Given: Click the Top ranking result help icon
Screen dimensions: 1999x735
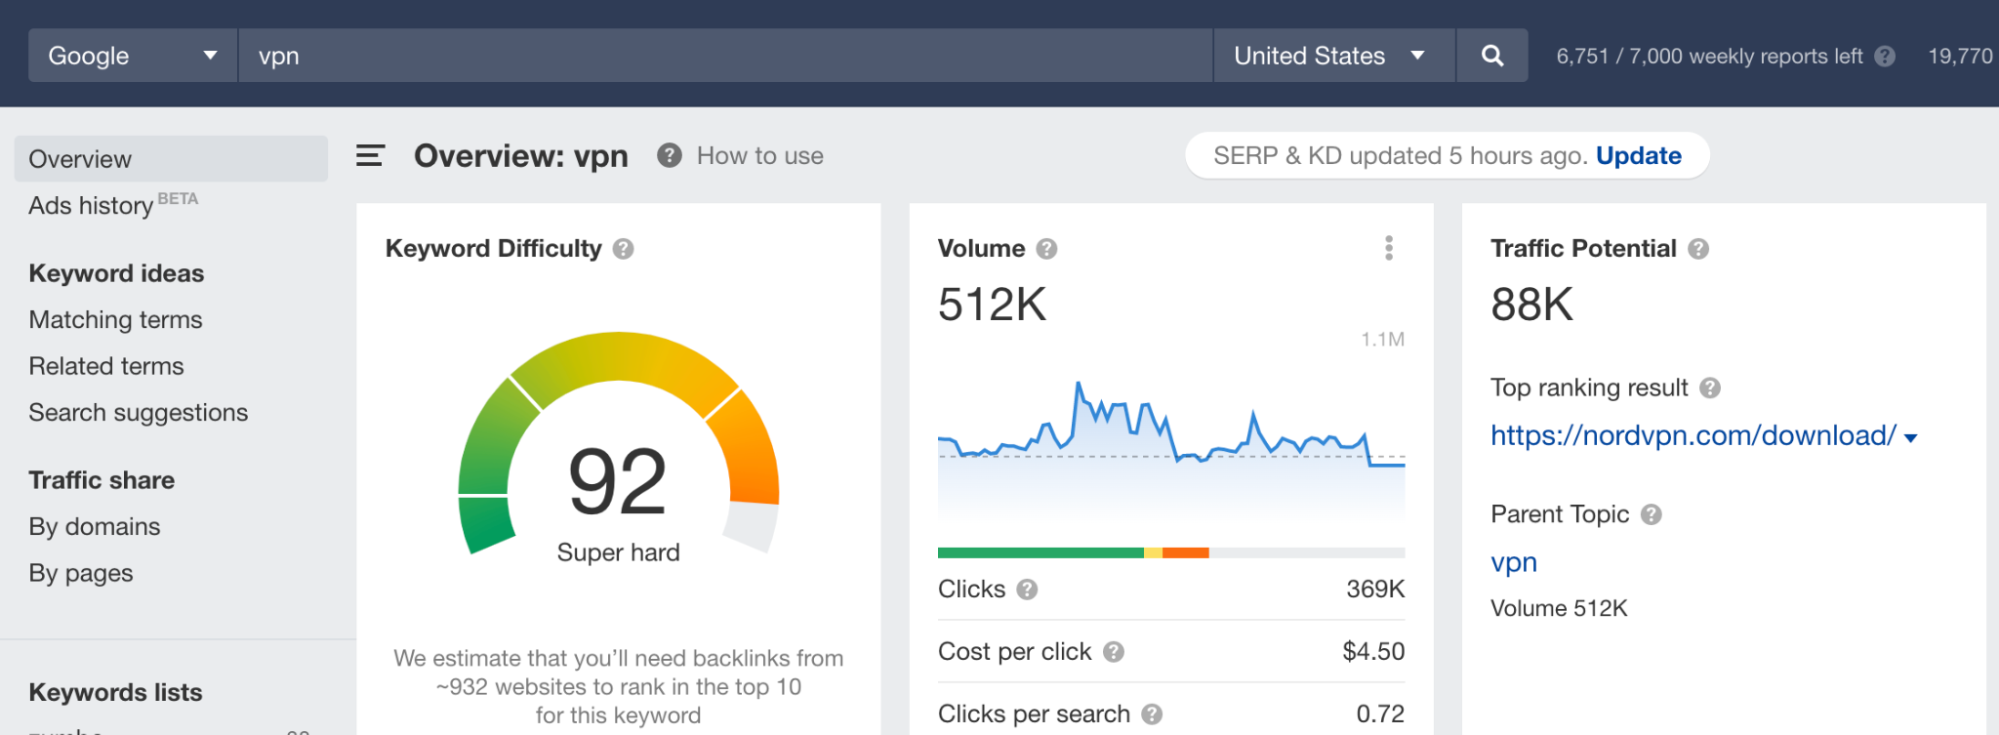Looking at the screenshot, I should pyautogui.click(x=1710, y=388).
